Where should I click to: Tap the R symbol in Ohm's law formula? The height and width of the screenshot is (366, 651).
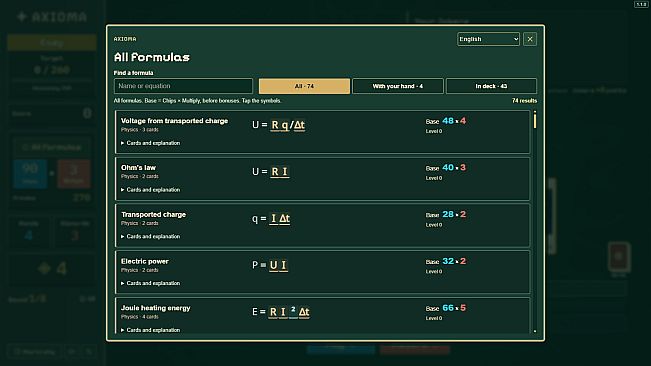(x=274, y=172)
